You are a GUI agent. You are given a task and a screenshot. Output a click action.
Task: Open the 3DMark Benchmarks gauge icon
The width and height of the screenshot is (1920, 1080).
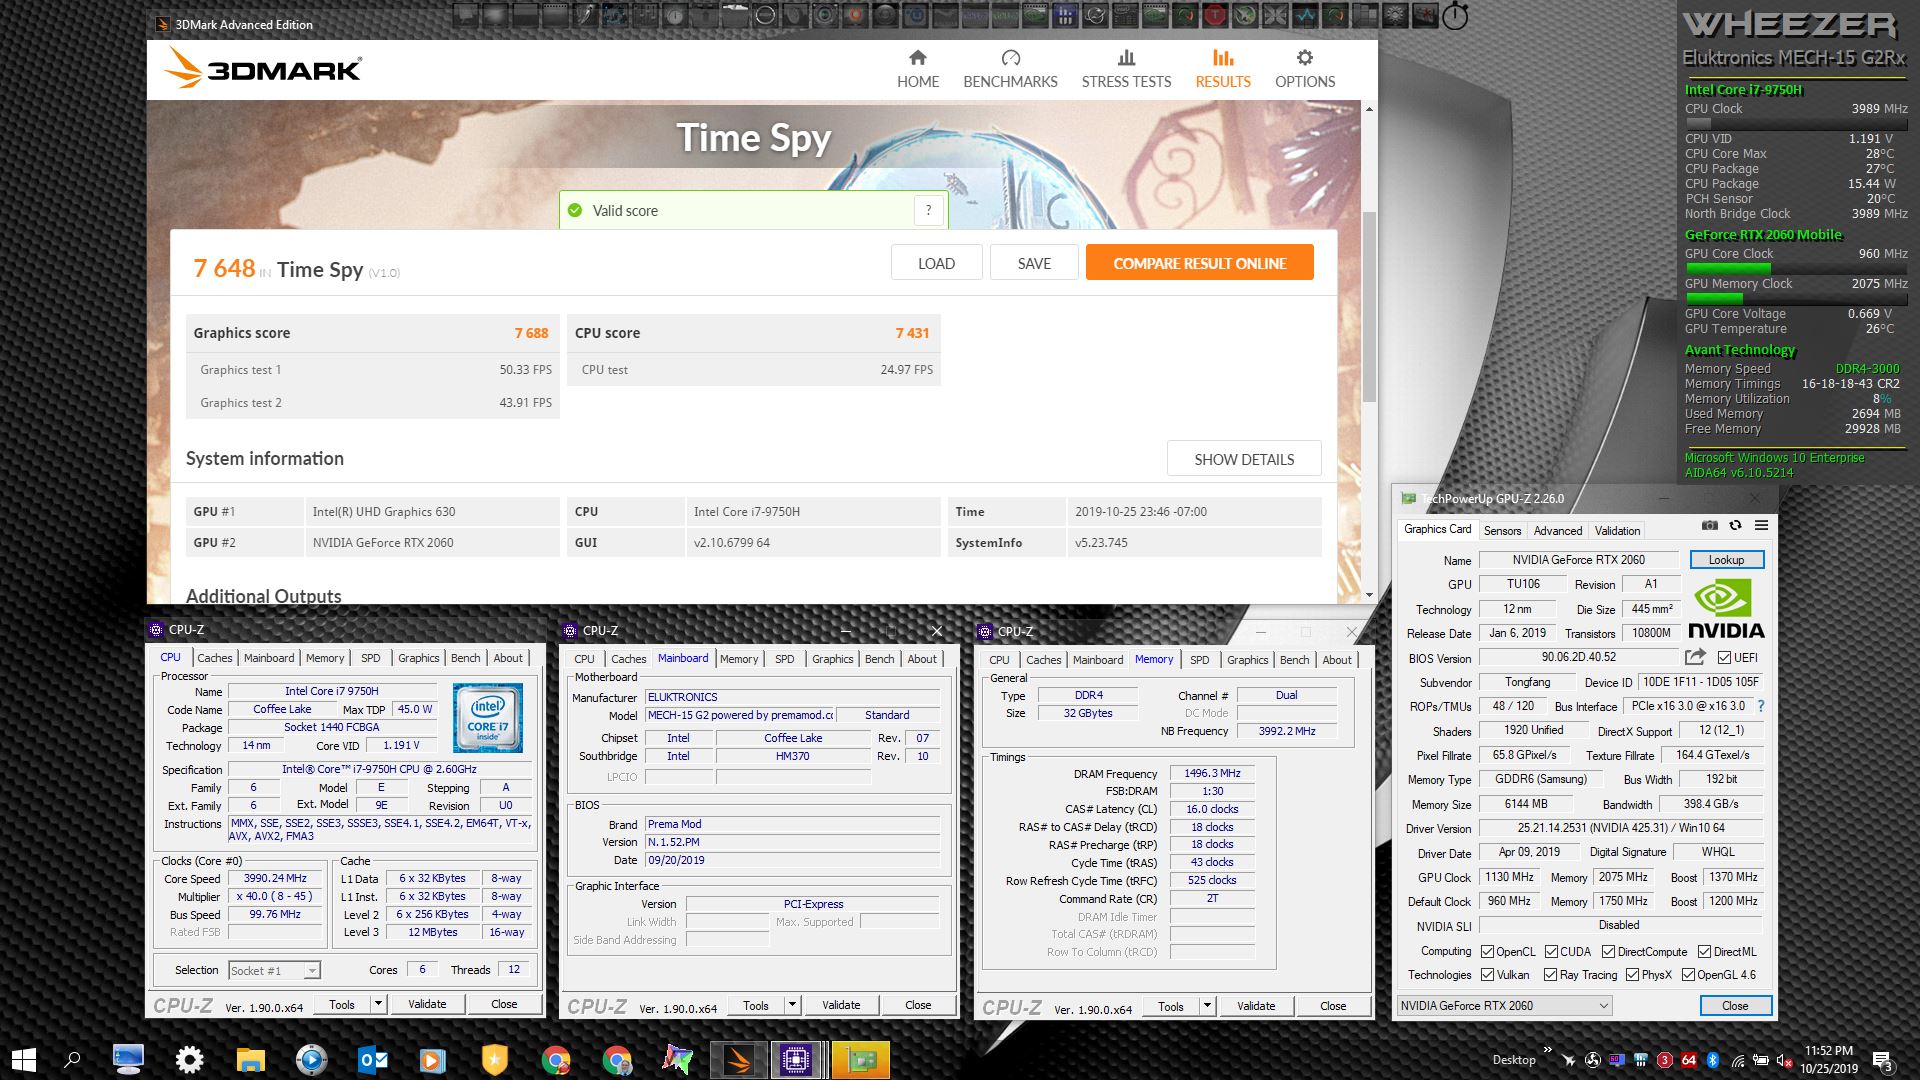pos(1010,58)
